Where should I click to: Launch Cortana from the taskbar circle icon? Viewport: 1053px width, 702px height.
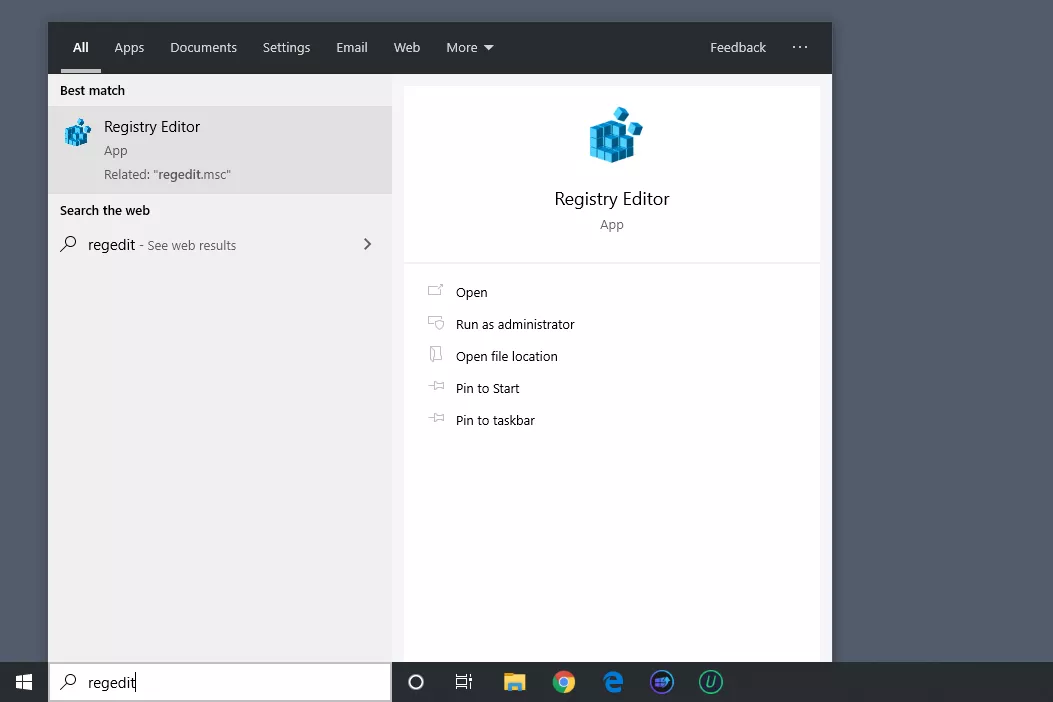[x=416, y=683]
